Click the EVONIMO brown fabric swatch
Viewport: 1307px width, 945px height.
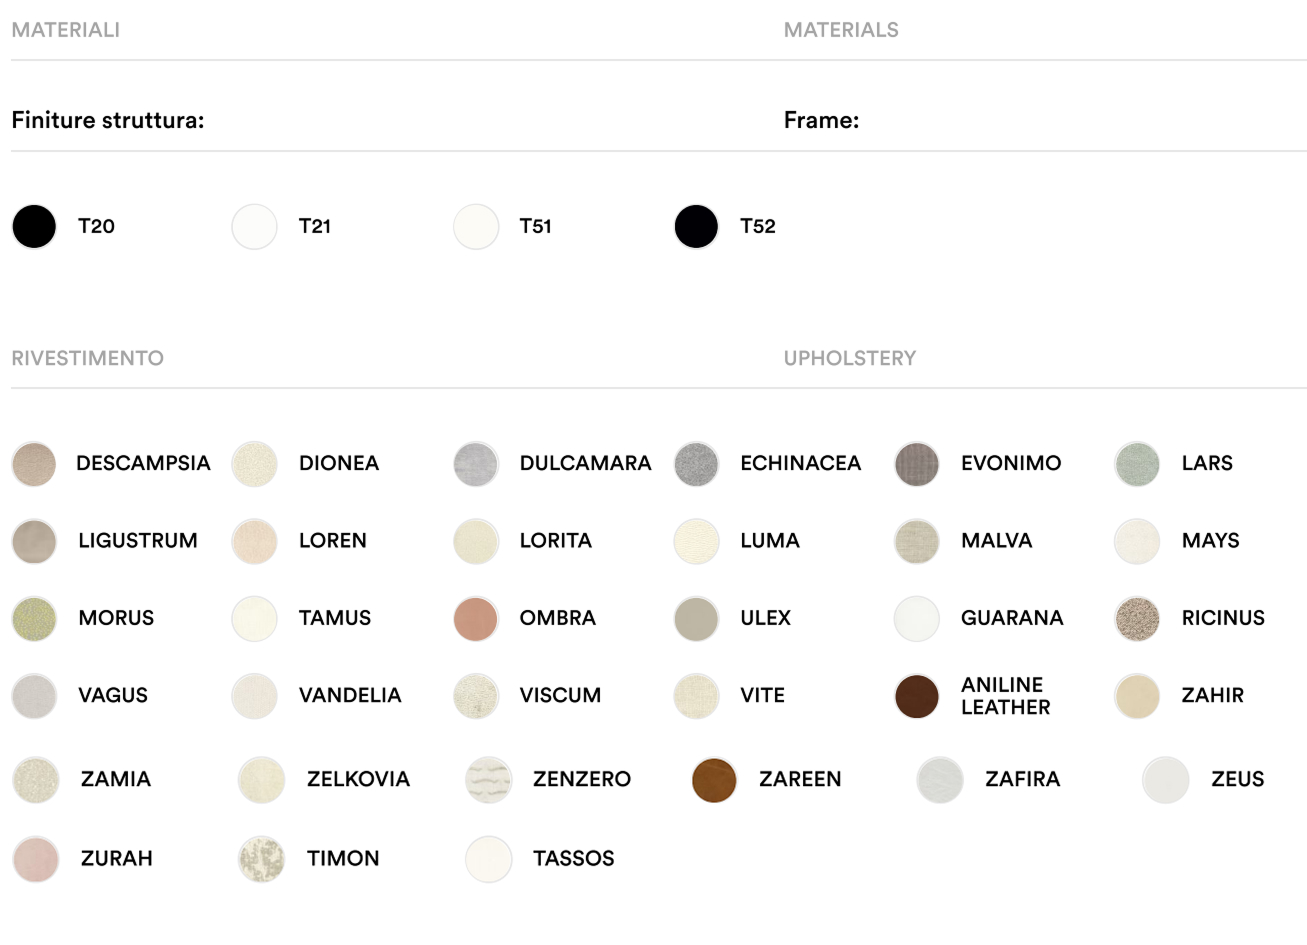(917, 464)
